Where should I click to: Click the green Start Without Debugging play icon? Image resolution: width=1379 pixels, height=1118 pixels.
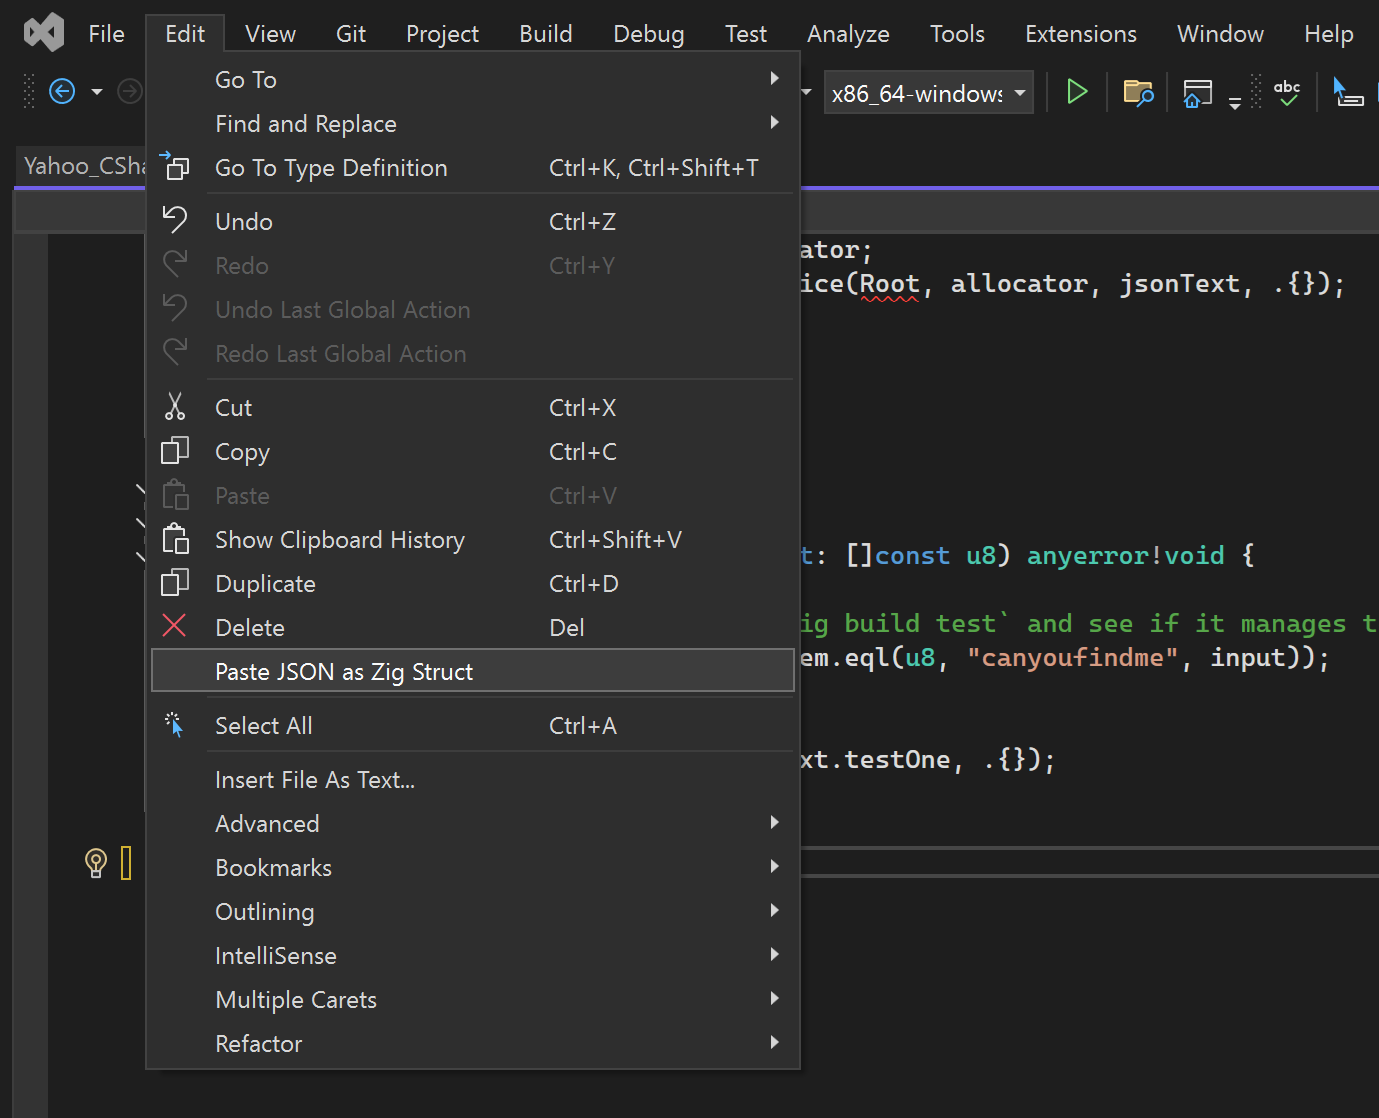coord(1076,93)
